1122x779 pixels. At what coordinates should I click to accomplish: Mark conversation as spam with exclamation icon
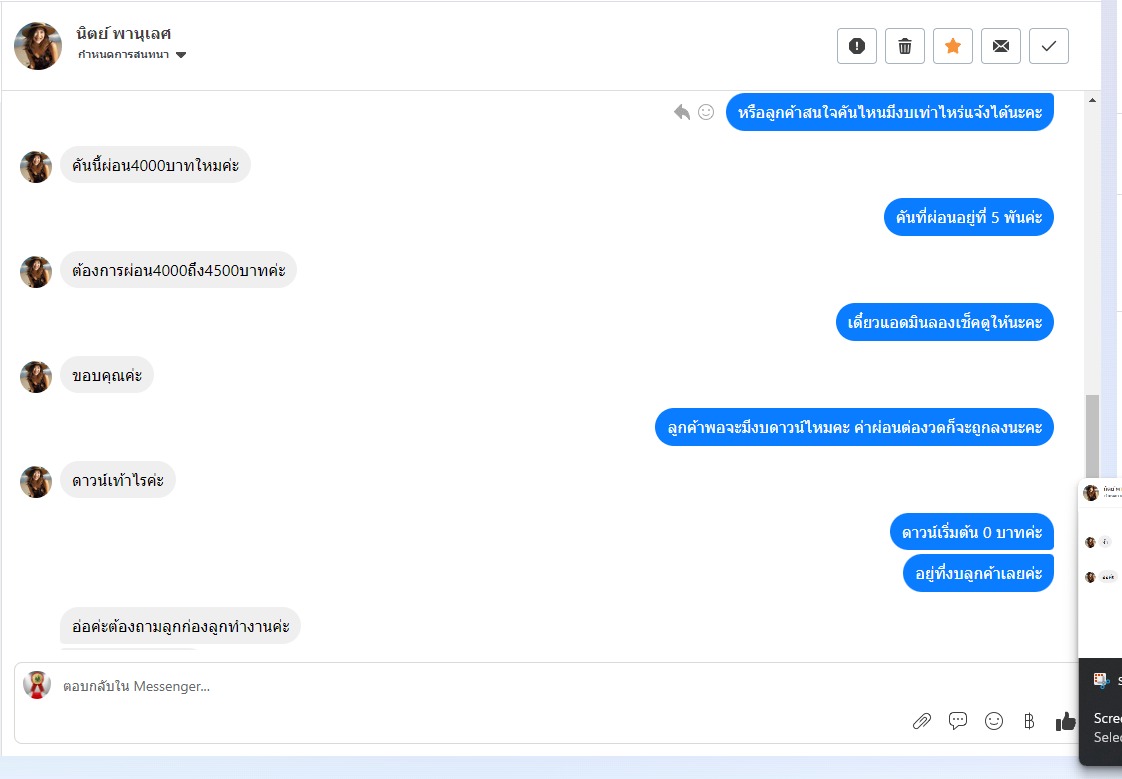[x=857, y=46]
